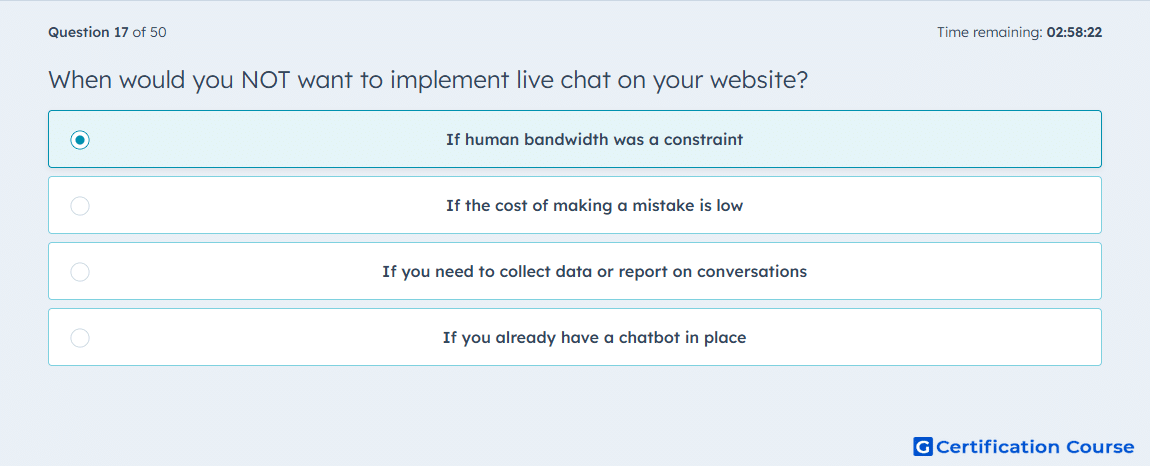
Task: Click the 'If the cost of making a mistake is low' text
Action: point(594,206)
